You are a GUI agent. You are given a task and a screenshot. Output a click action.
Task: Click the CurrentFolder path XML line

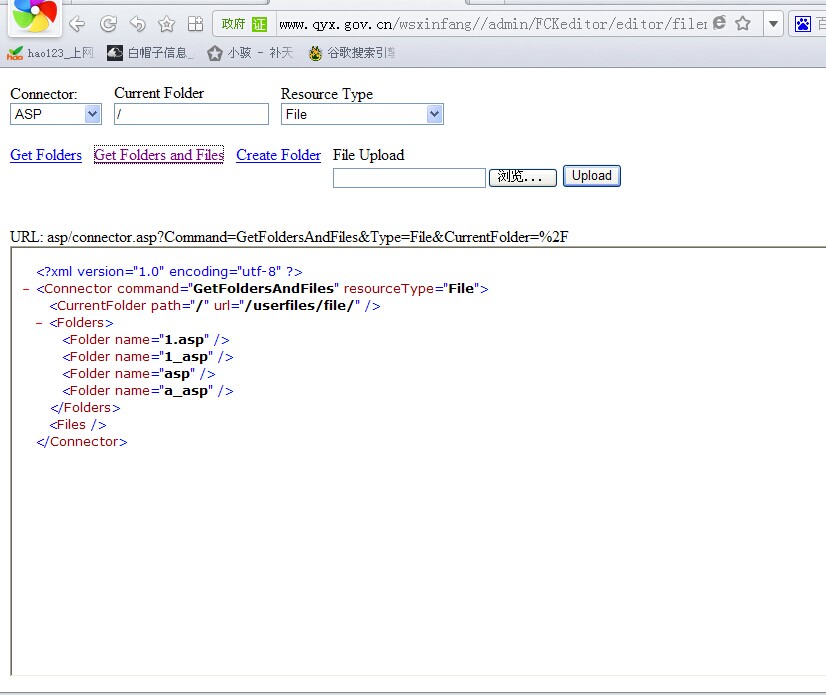(215, 306)
